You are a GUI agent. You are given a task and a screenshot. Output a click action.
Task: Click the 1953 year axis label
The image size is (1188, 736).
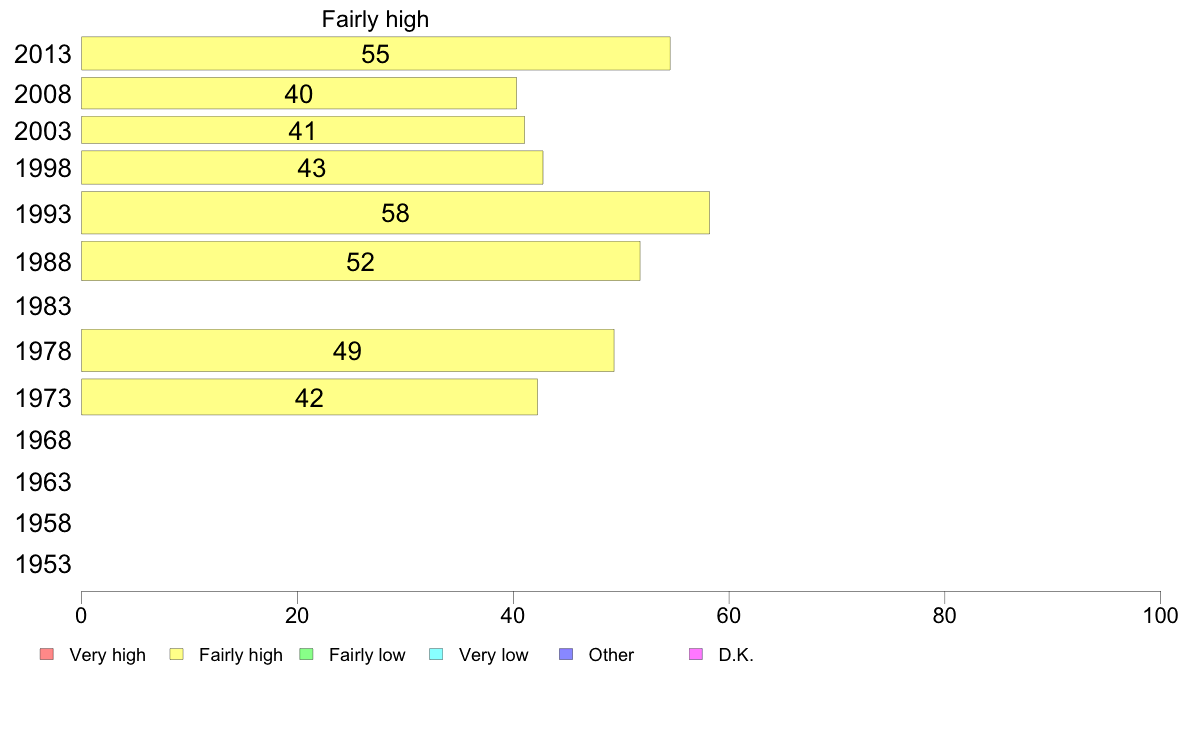(43, 564)
